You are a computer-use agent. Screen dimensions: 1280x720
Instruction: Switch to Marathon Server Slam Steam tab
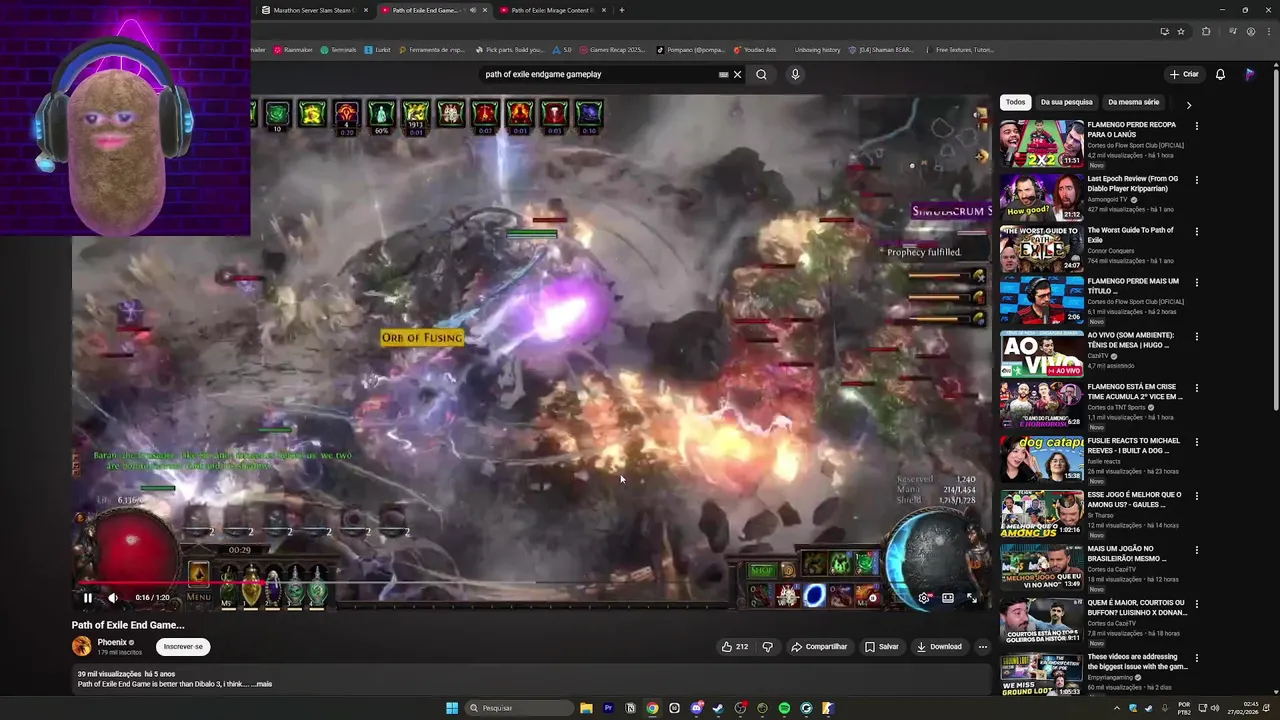coord(314,10)
